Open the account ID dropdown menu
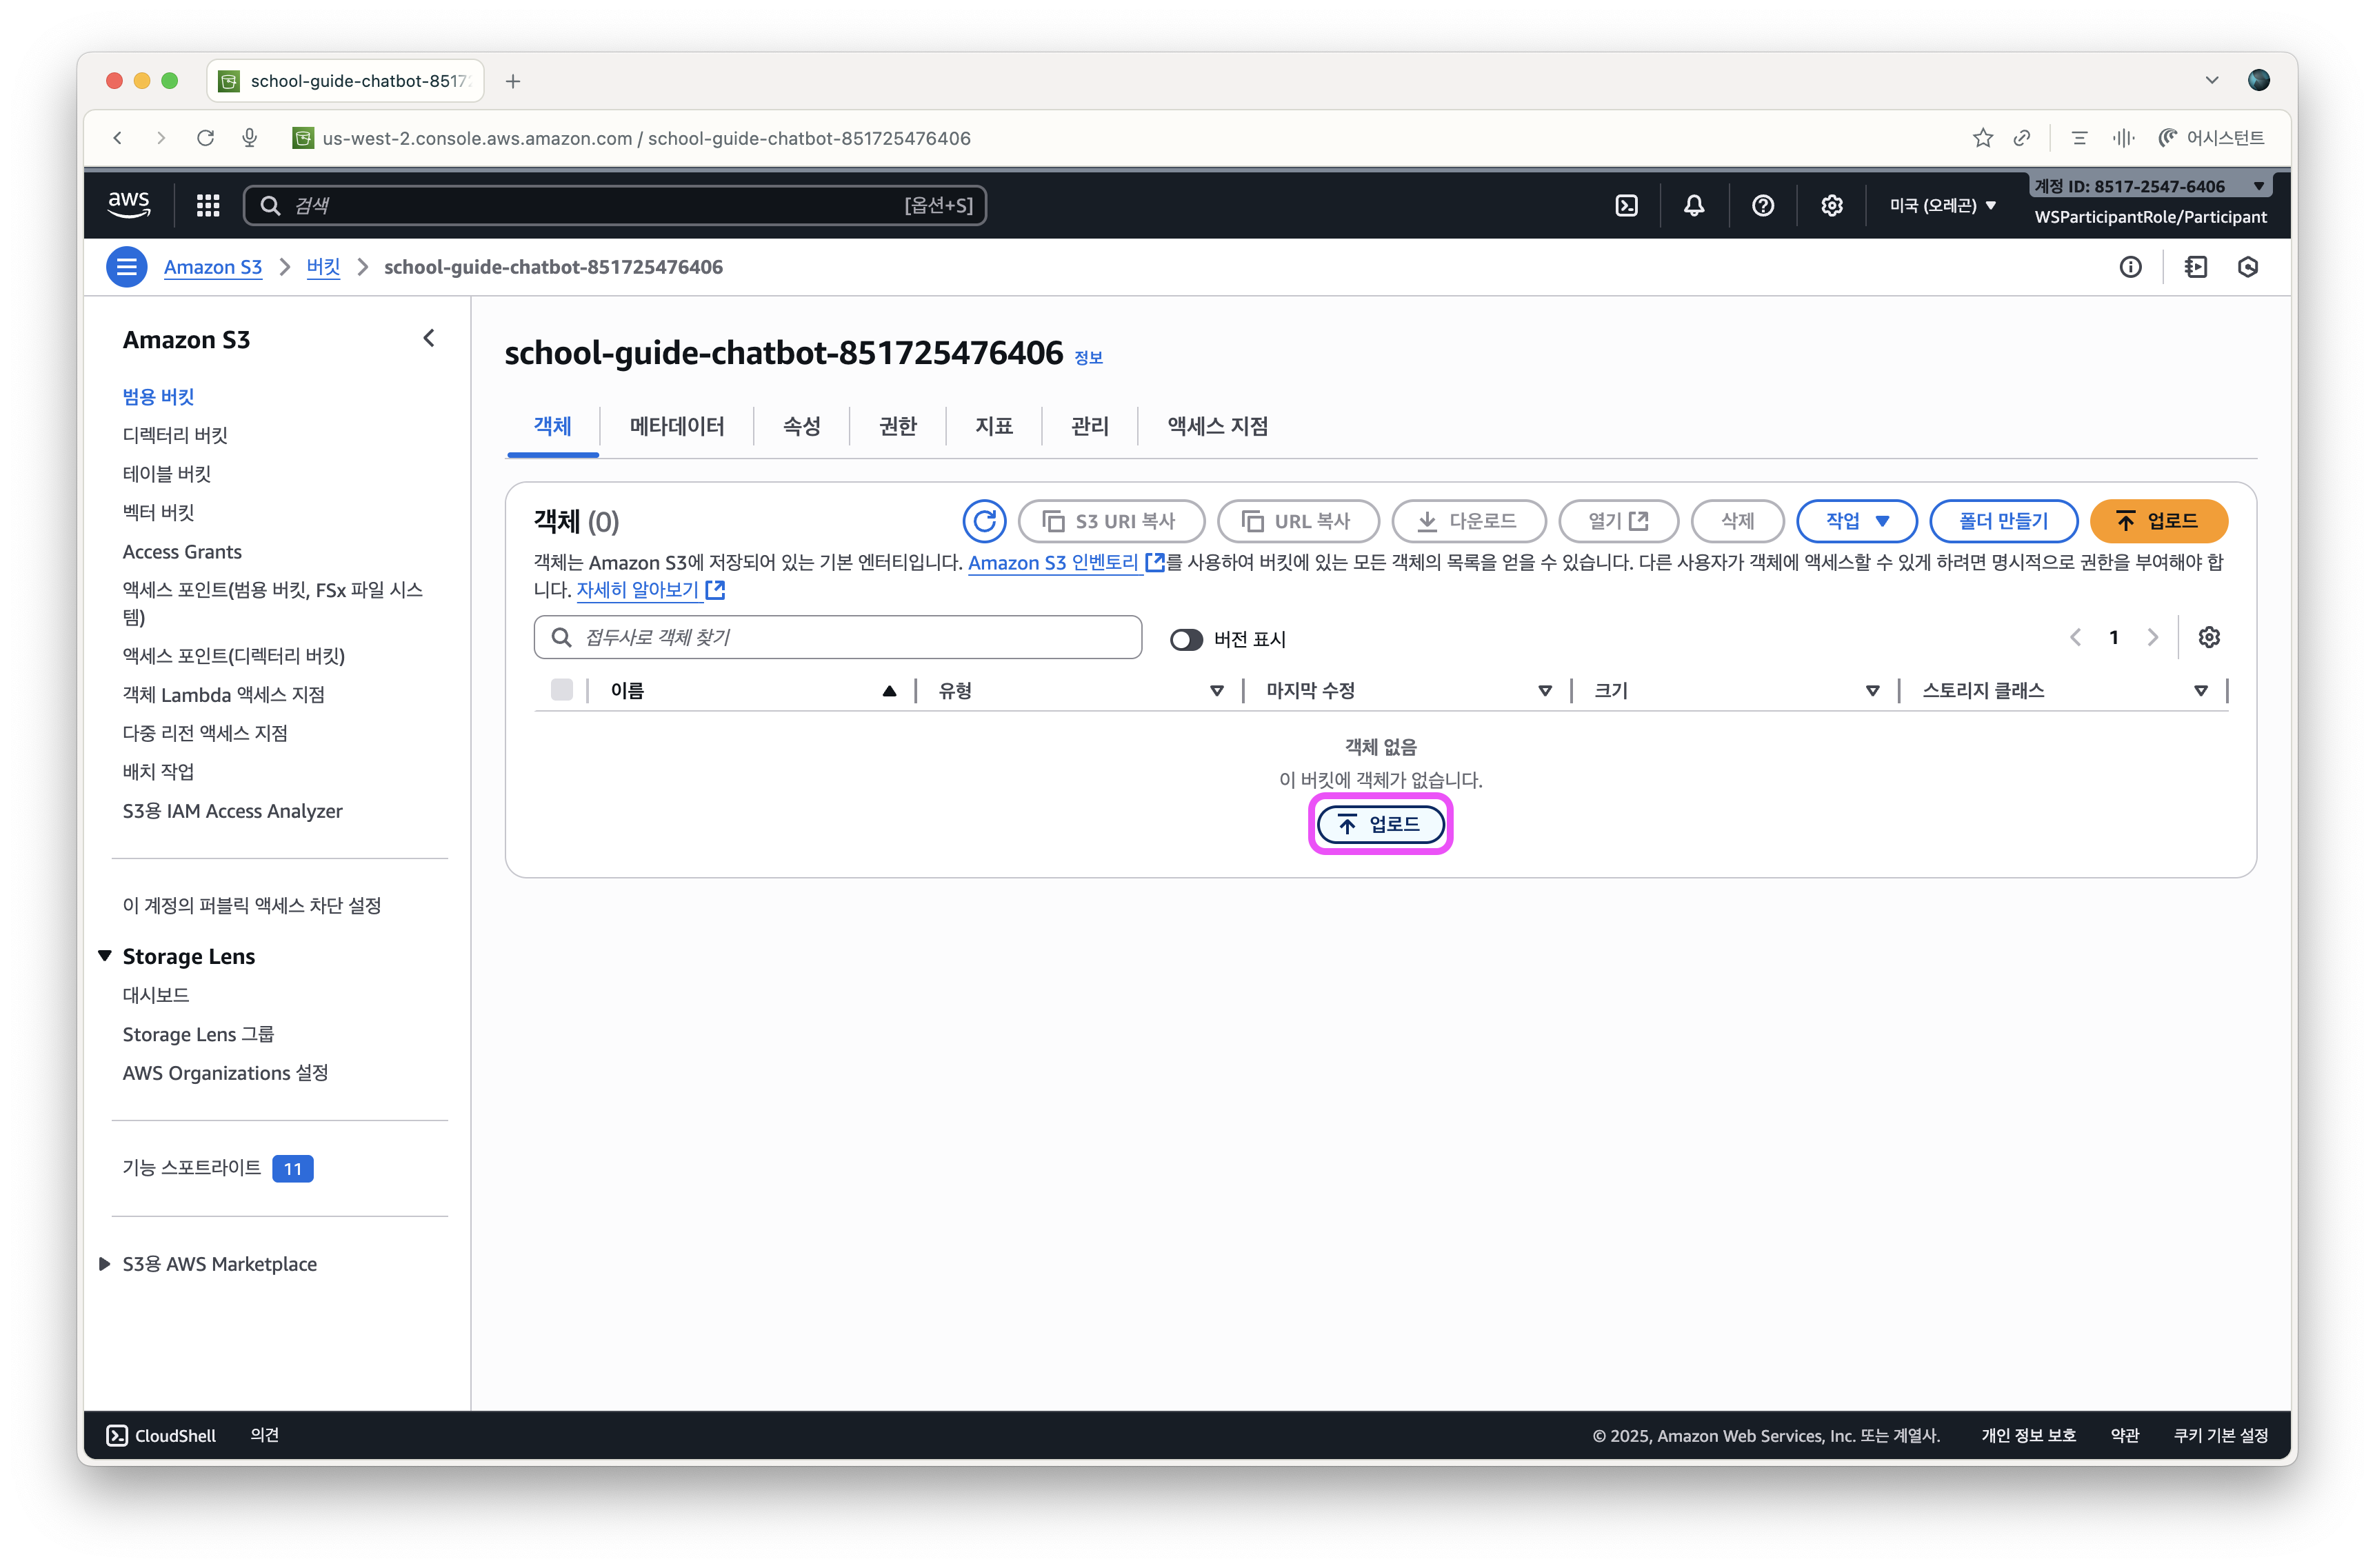 pyautogui.click(x=2150, y=186)
